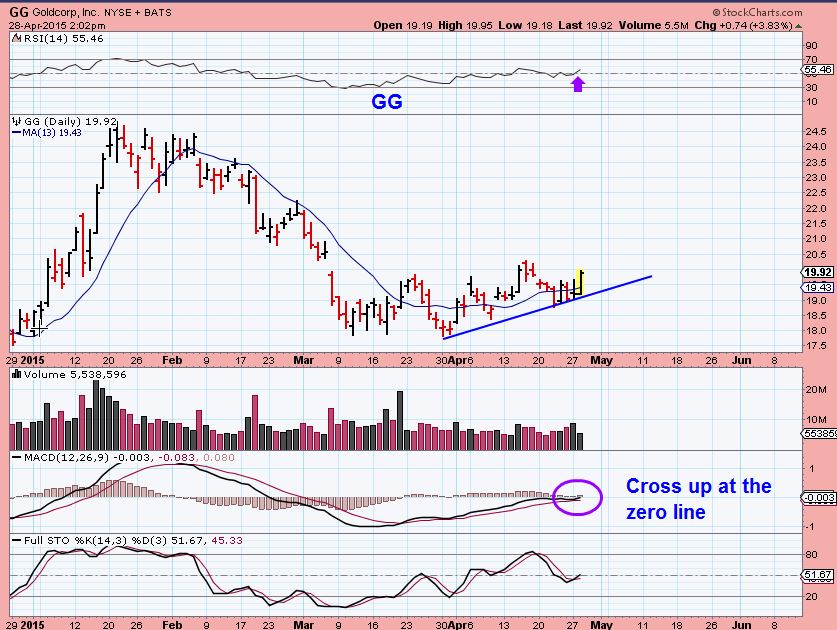Click the 30 level label on the RSI axis
Image resolution: width=837 pixels, height=630 pixels.
811,87
